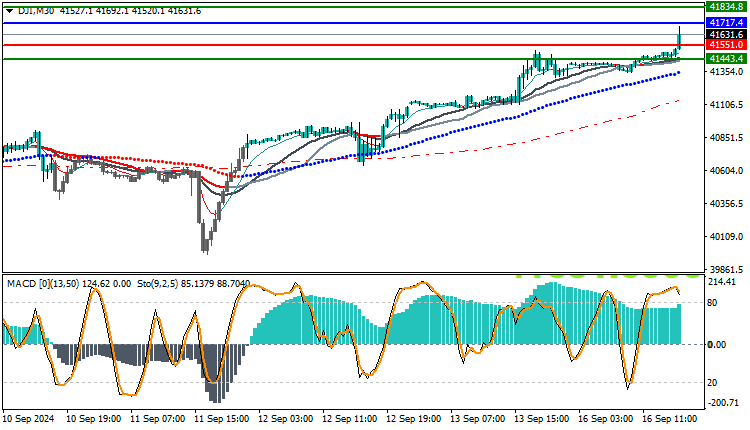Click the 12 Sep 11:00 time label
Image resolution: width=750 pixels, height=430 pixels.
(x=350, y=419)
